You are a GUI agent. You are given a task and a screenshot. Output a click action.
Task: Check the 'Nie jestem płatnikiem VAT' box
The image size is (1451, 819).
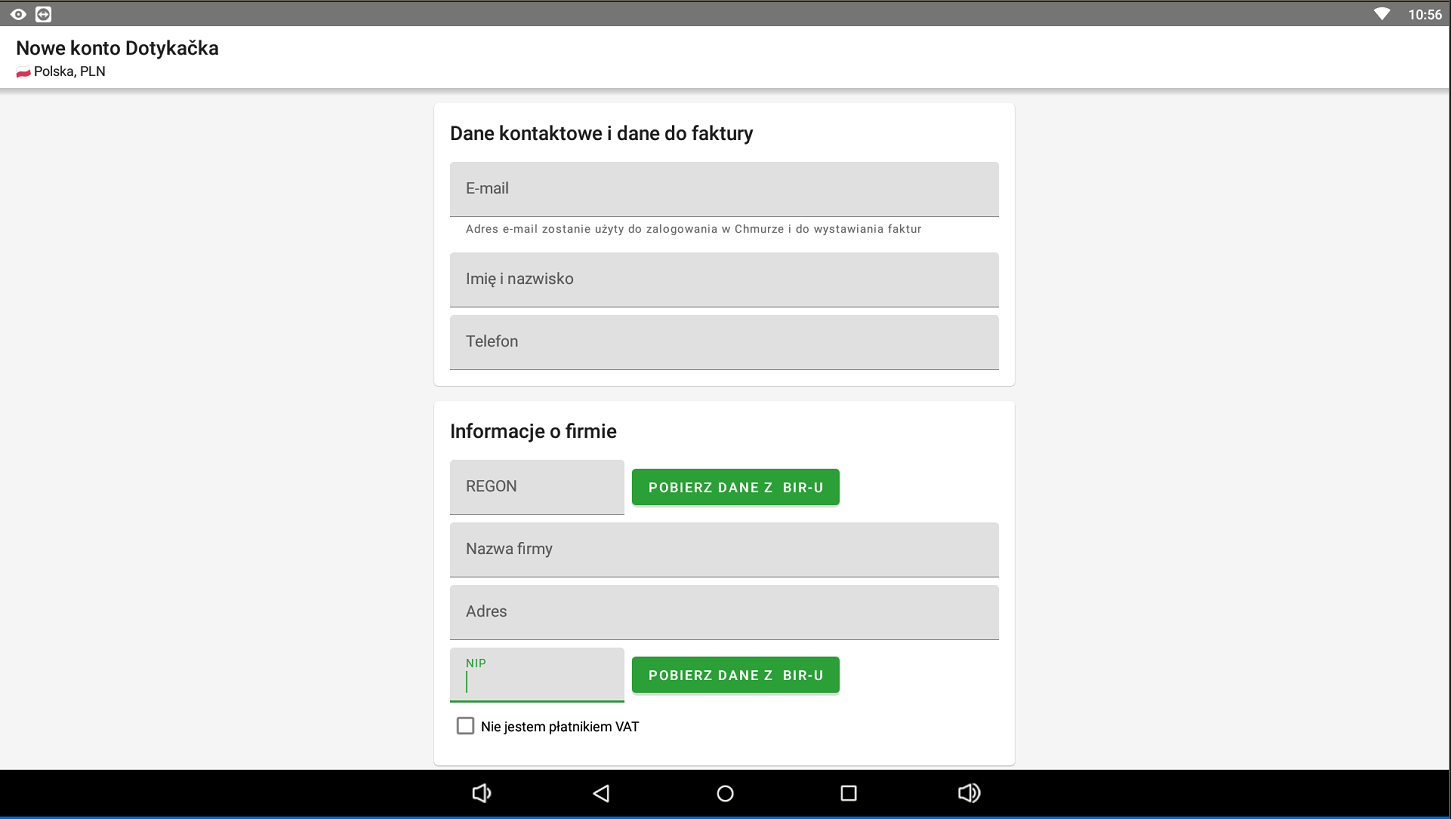[465, 726]
